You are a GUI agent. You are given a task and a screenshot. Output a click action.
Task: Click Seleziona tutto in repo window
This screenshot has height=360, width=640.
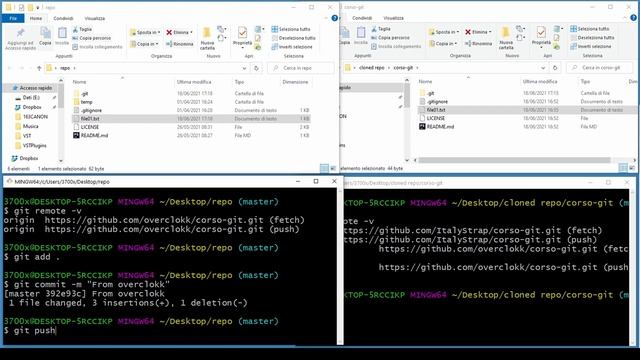(x=291, y=29)
